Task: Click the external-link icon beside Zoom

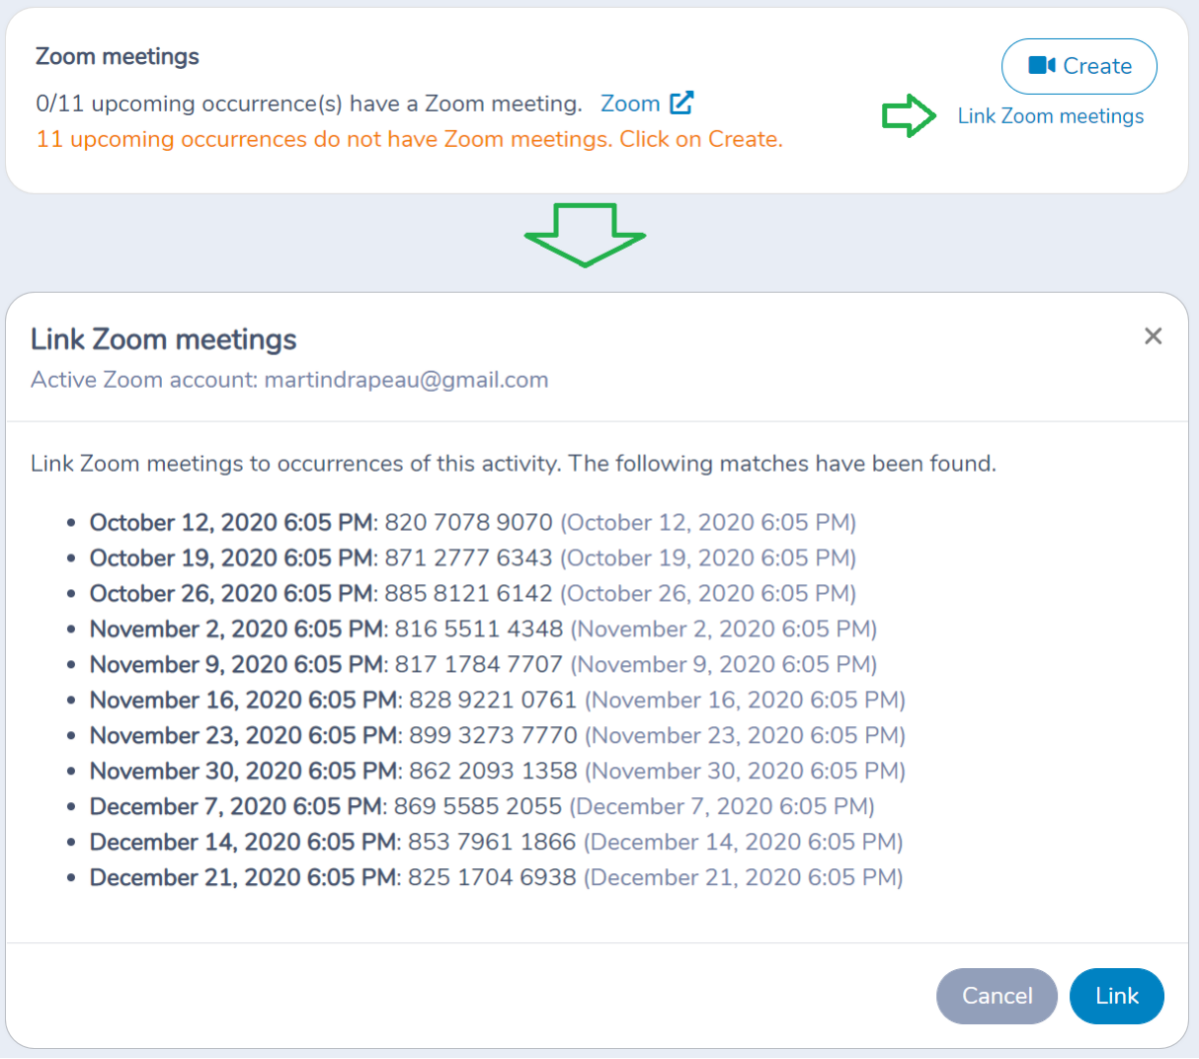Action: click(681, 102)
